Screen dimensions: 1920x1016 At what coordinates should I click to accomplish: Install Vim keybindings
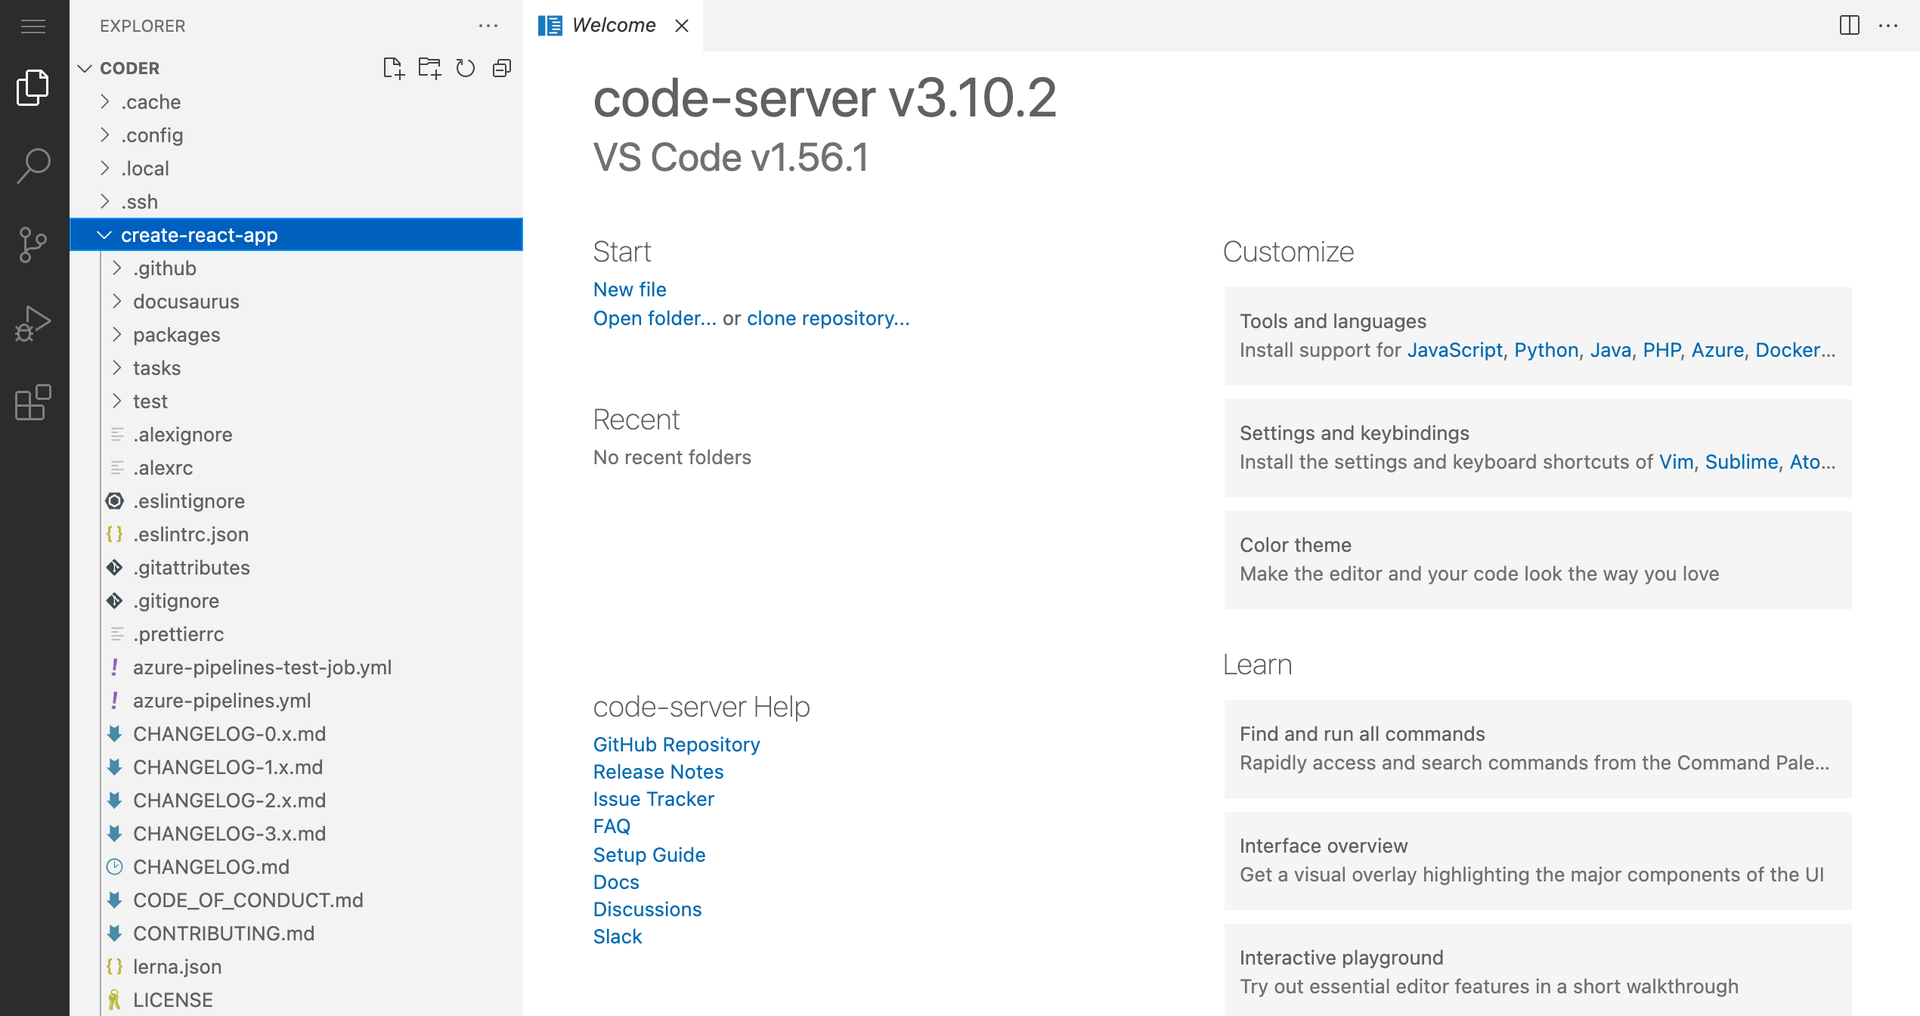coord(1676,462)
